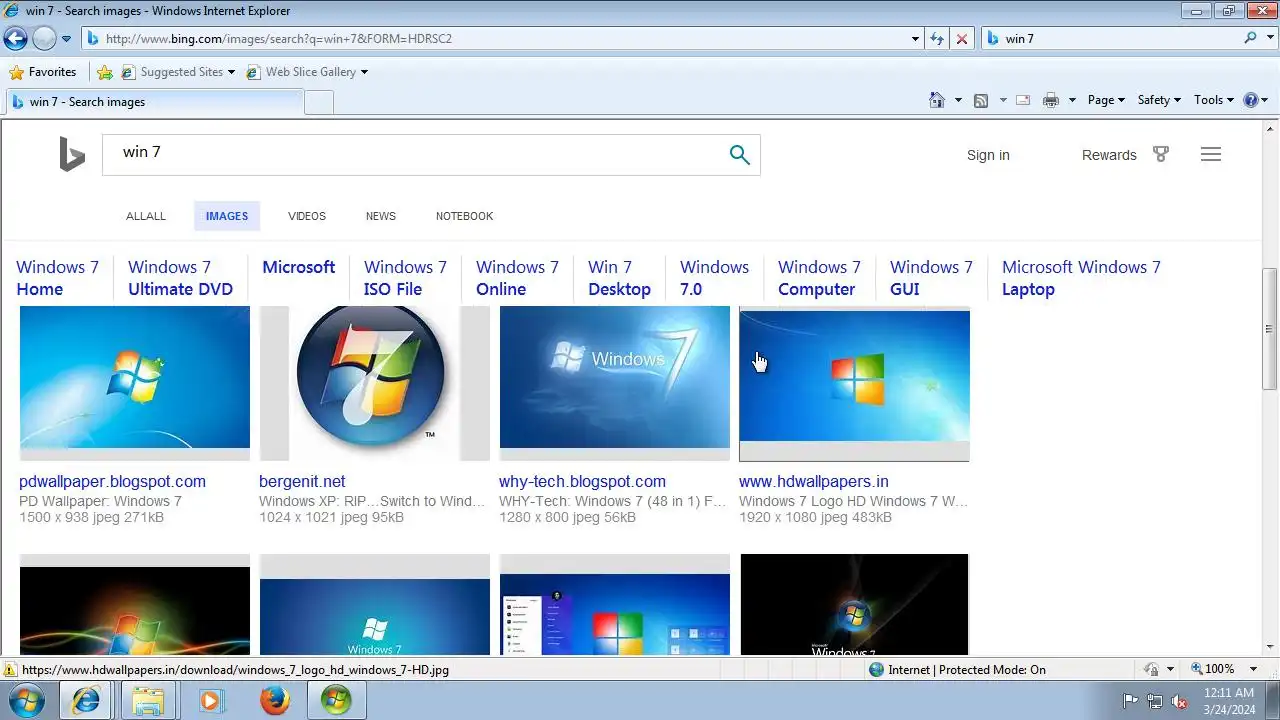Open the Tools menu

coord(1214,100)
